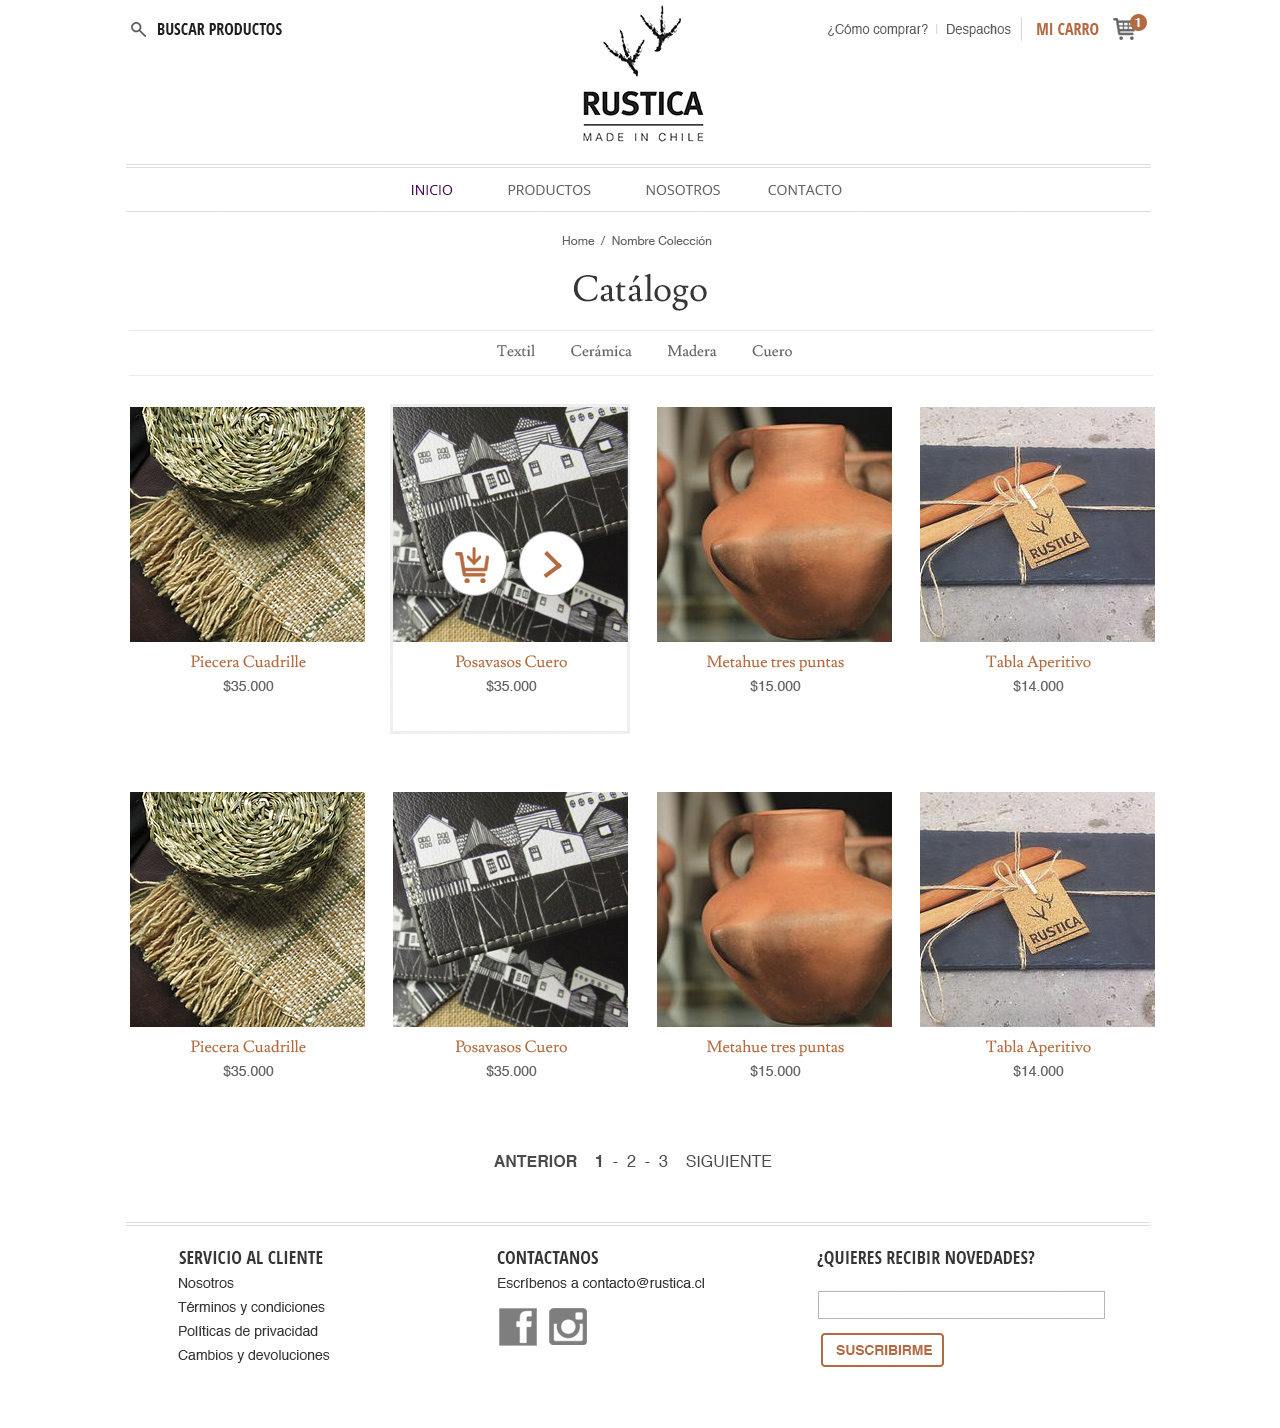Click the newsletter email input field
This screenshot has width=1280, height=1428.
961,1305
